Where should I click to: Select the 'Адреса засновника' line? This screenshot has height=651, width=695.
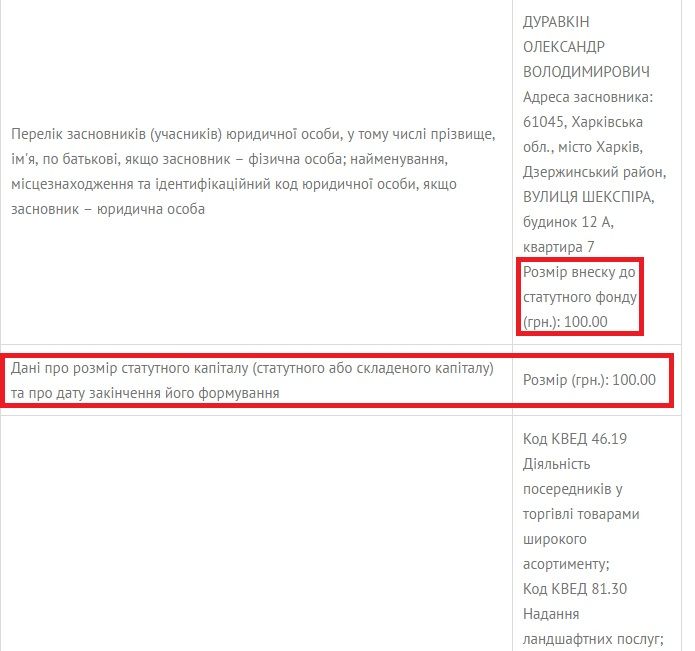588,97
